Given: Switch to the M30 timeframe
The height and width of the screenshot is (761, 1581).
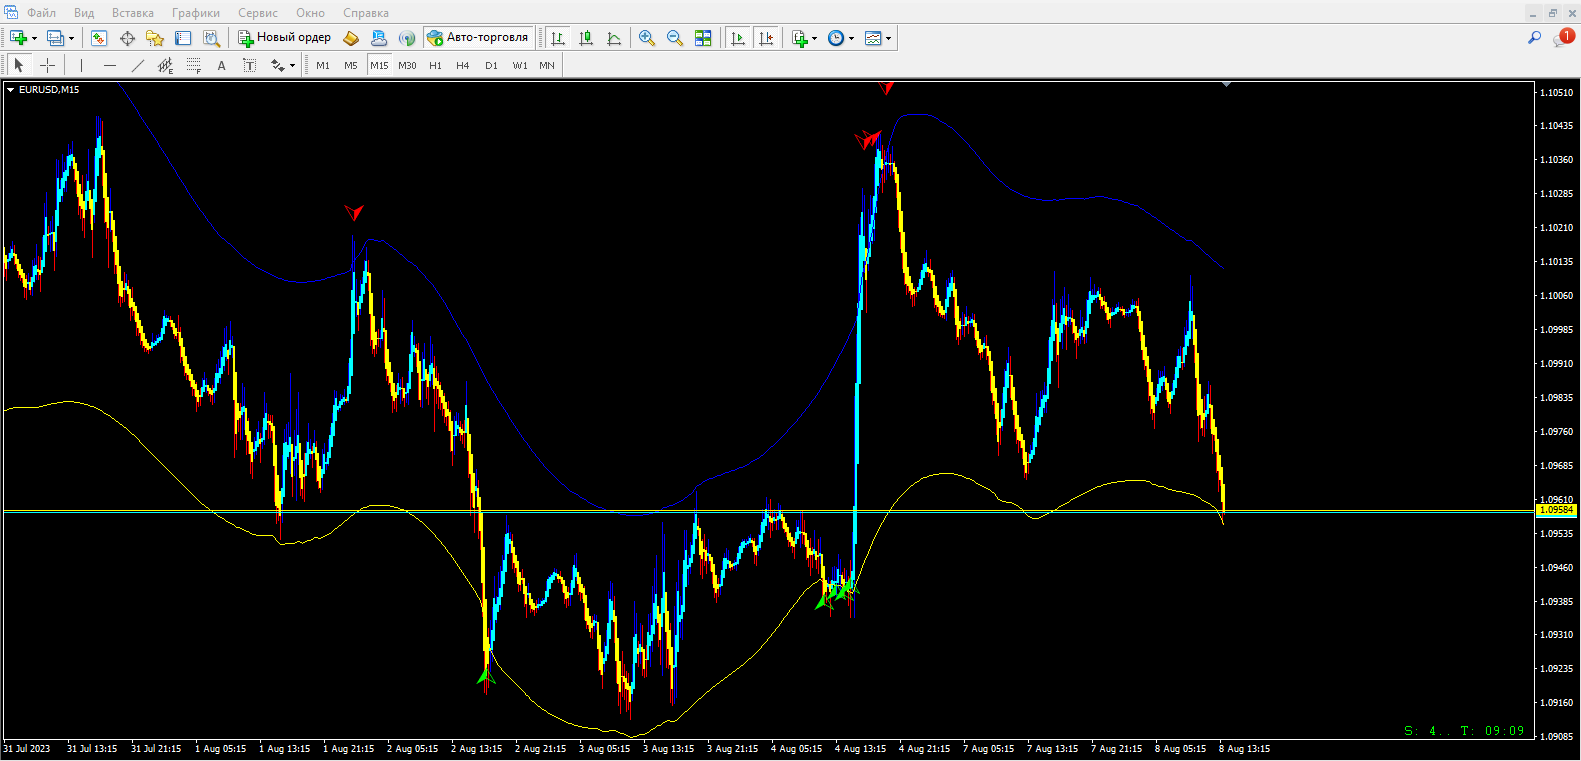Looking at the screenshot, I should coord(407,65).
